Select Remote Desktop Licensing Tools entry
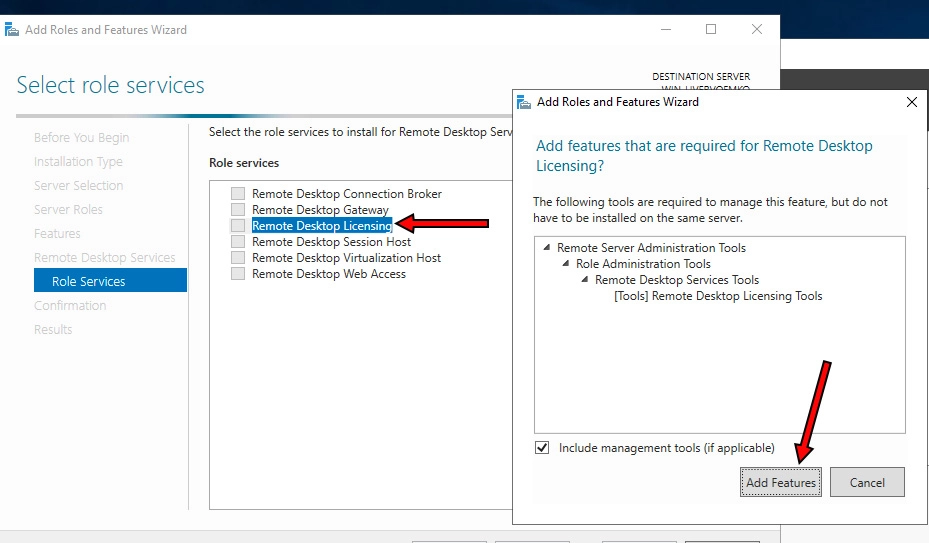The height and width of the screenshot is (543, 929). click(x=718, y=296)
